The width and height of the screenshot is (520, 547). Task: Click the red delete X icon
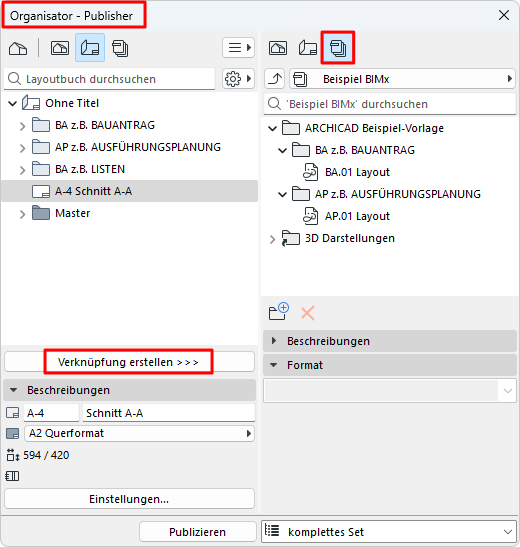(x=308, y=313)
